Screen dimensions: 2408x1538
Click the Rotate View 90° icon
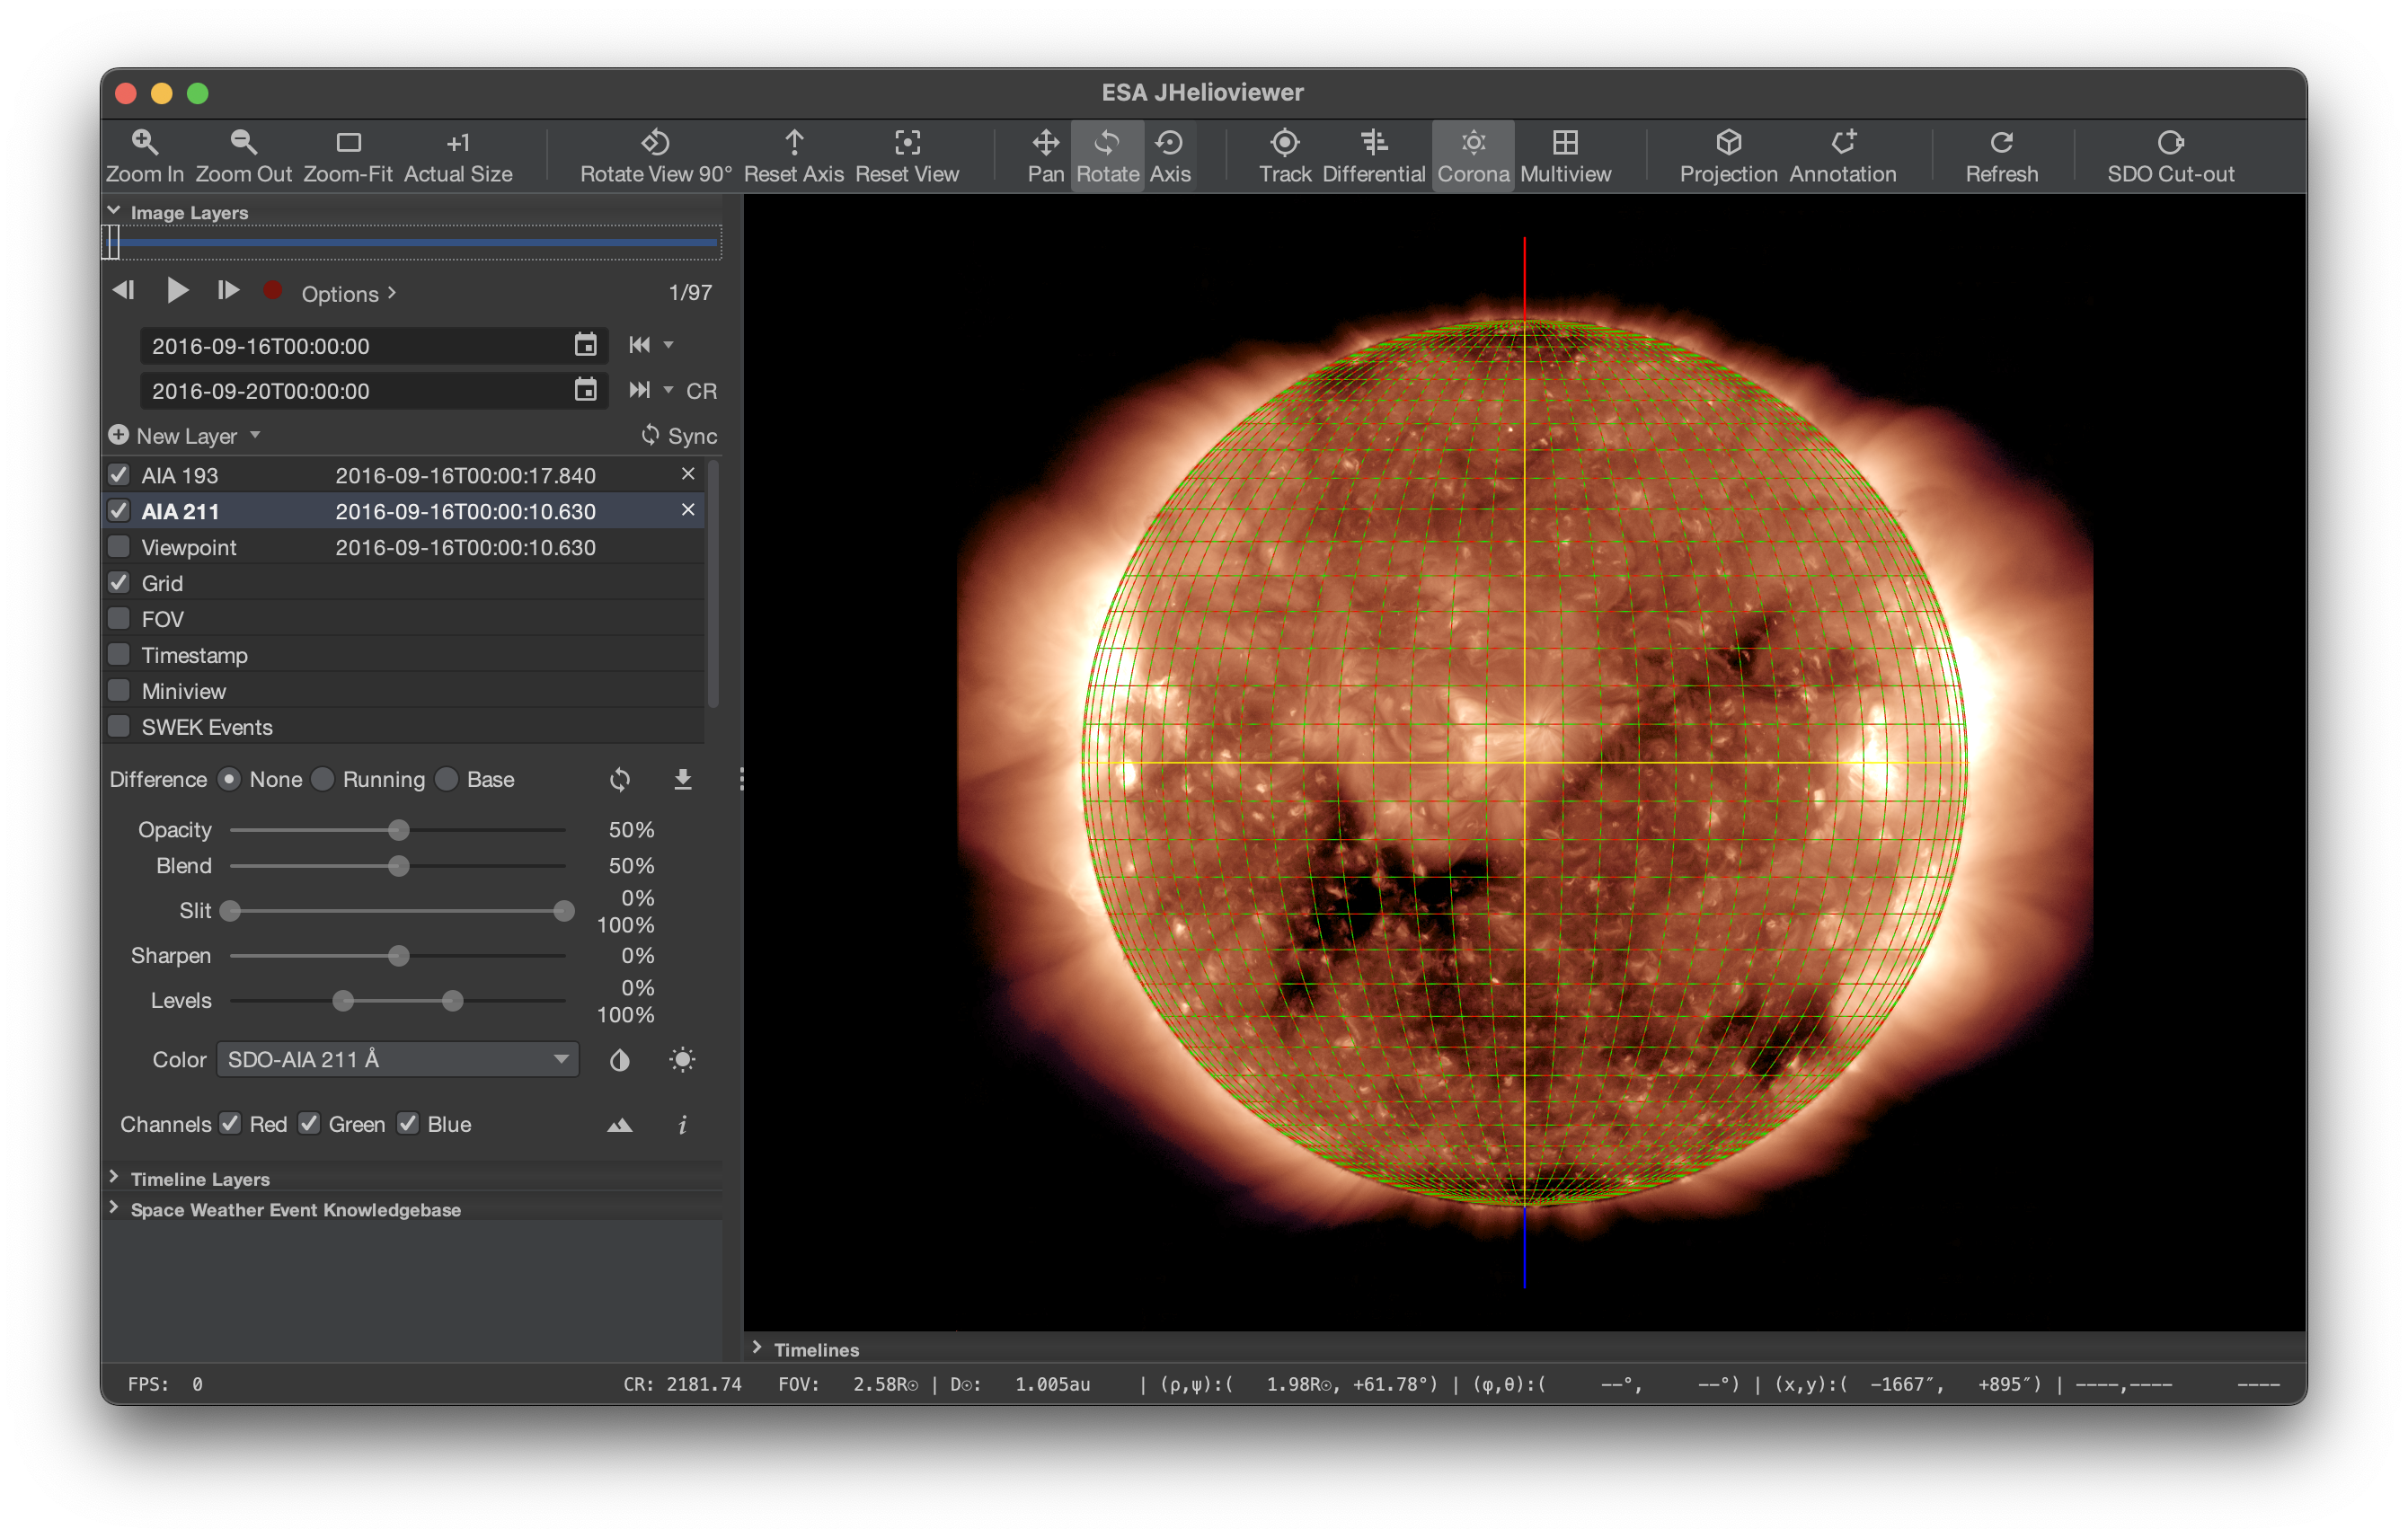click(x=655, y=143)
